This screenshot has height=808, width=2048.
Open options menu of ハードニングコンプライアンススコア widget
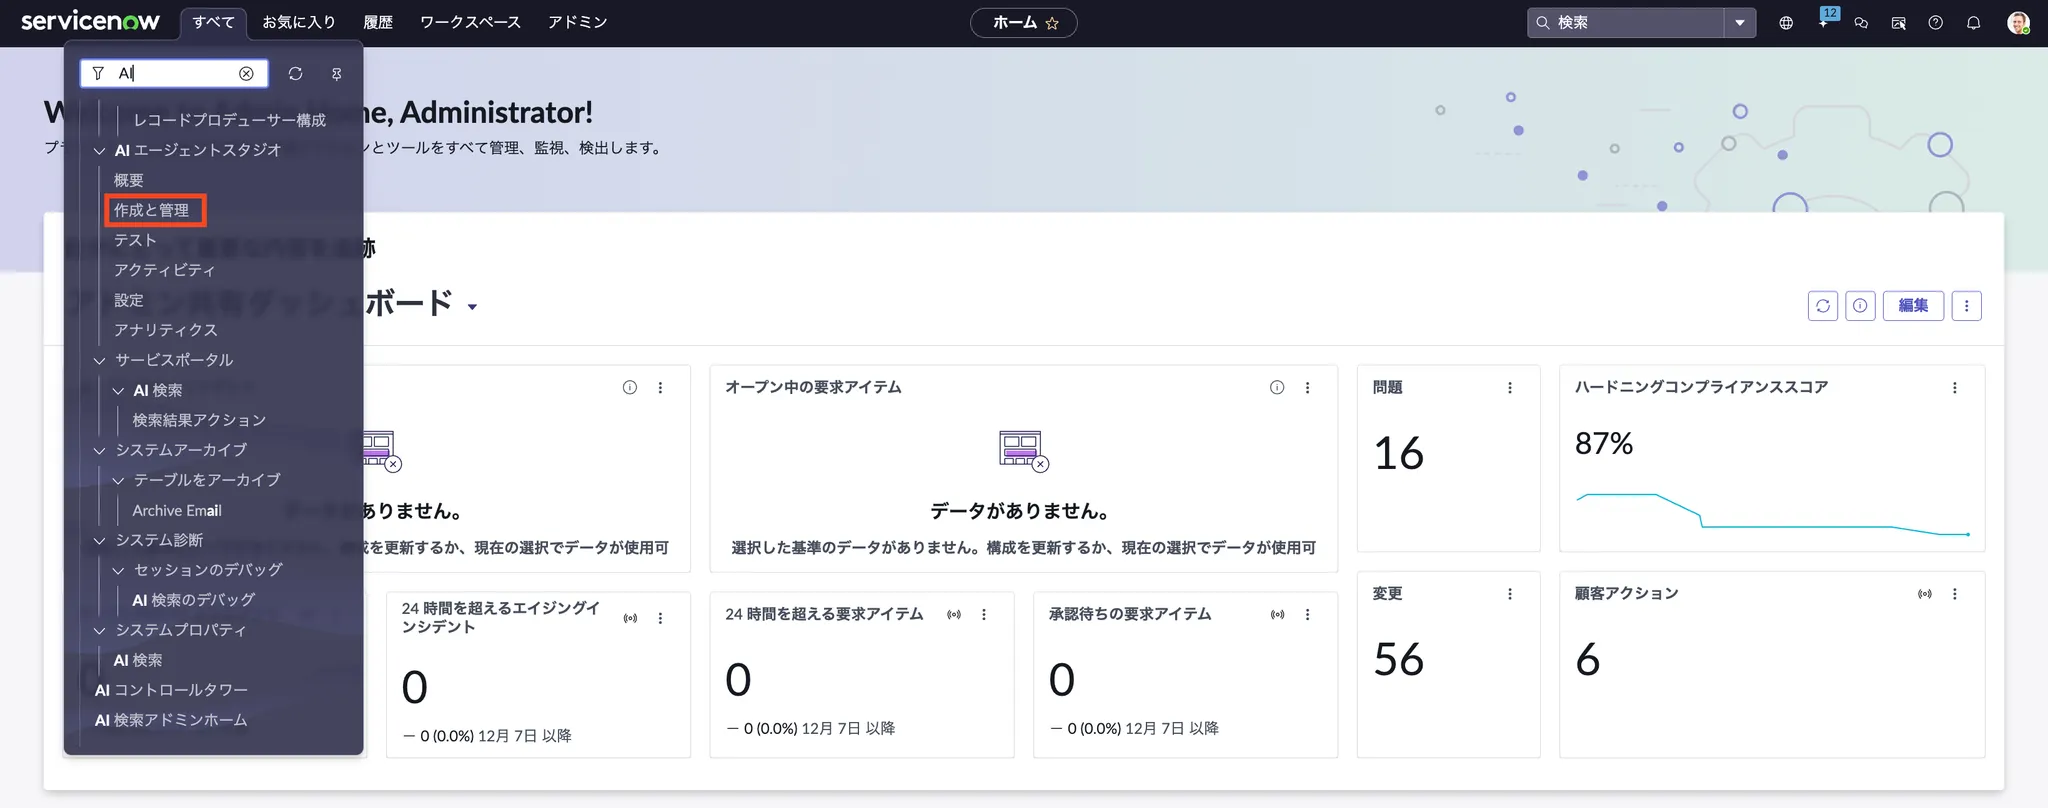point(1955,387)
